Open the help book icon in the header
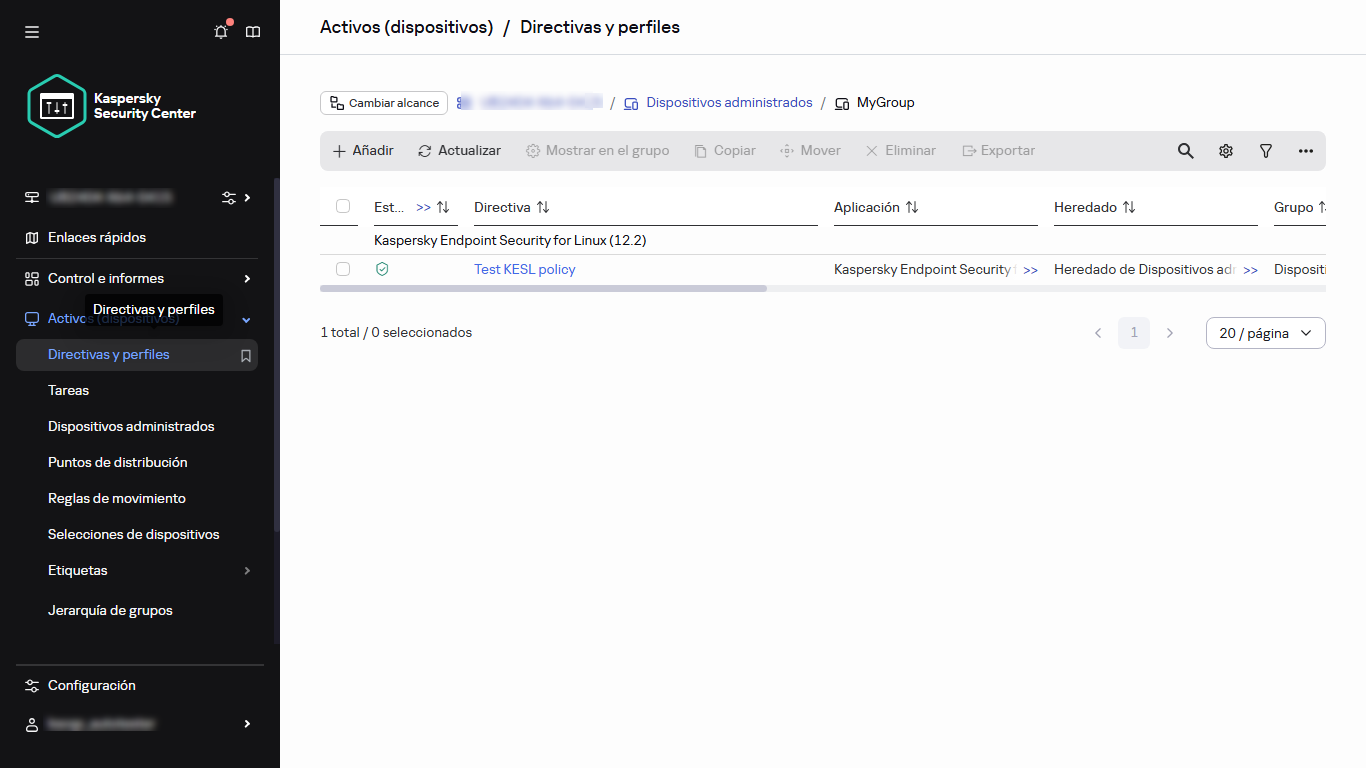1366x768 pixels. 252,31
